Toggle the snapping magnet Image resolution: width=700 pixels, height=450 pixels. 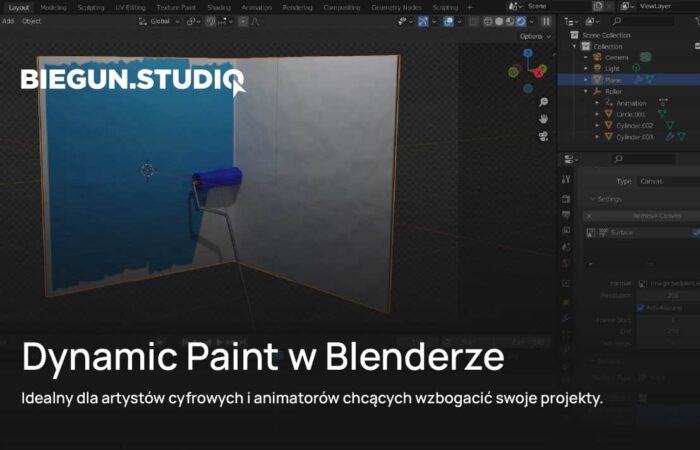(x=210, y=21)
